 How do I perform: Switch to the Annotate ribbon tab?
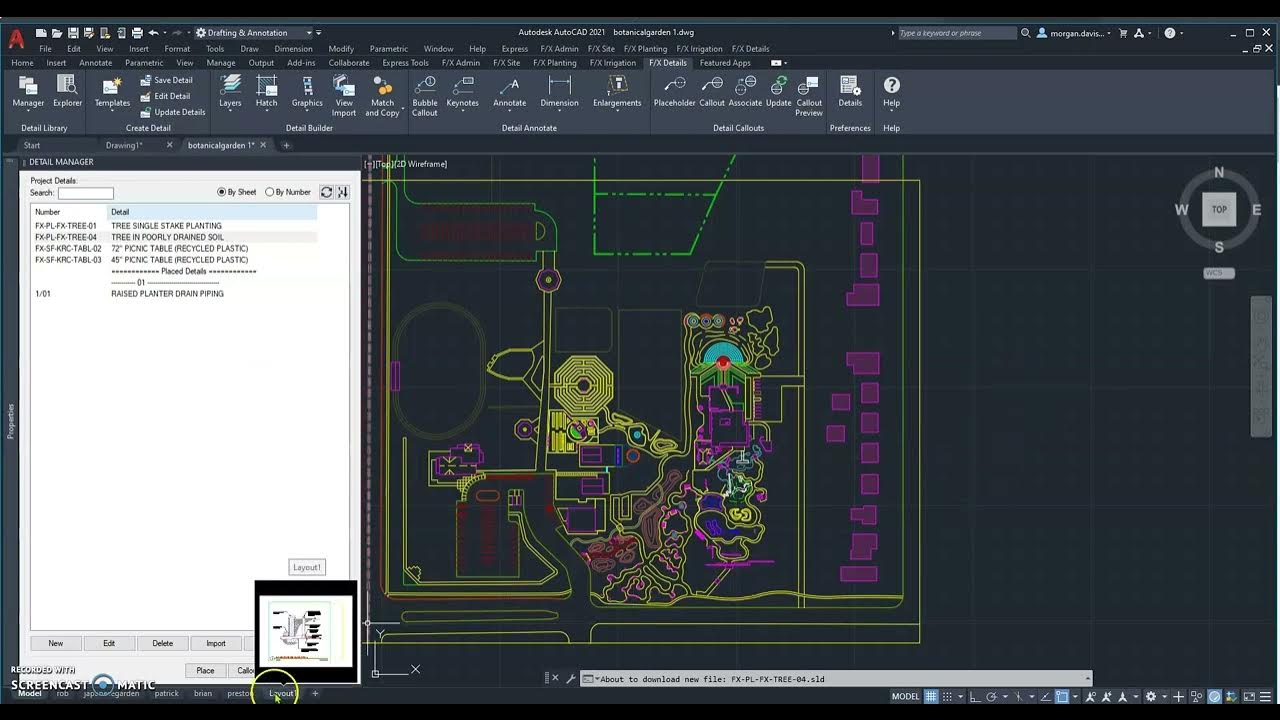tap(96, 63)
